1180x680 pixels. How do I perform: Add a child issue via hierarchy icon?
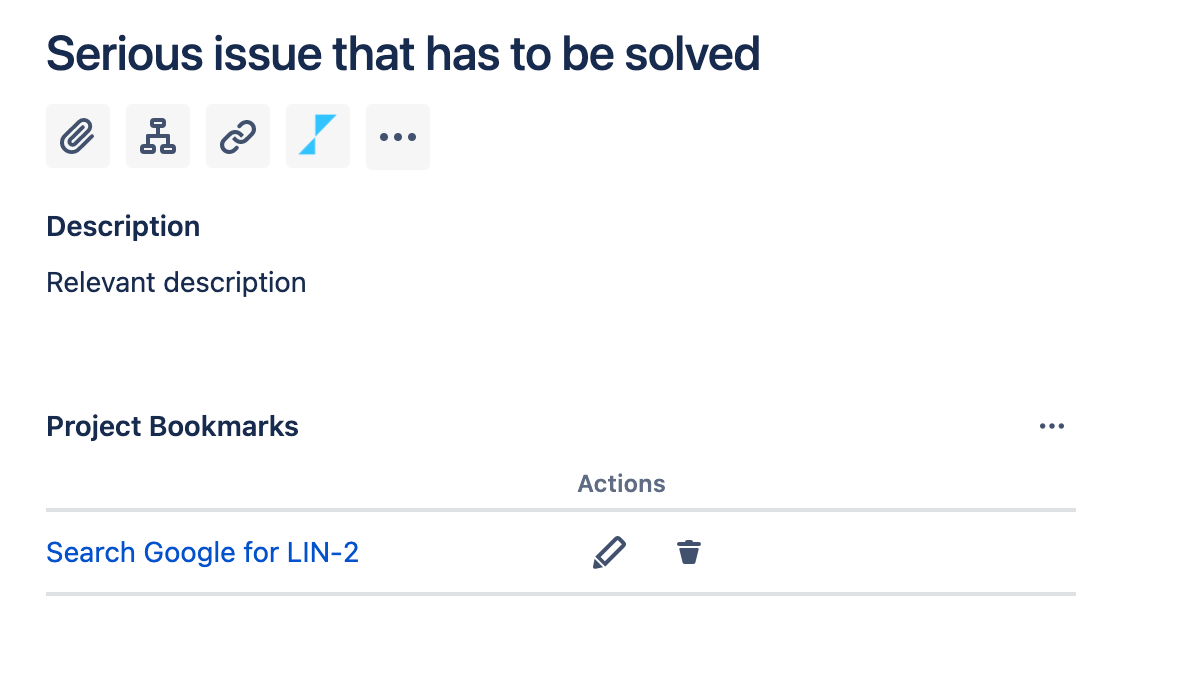(157, 136)
